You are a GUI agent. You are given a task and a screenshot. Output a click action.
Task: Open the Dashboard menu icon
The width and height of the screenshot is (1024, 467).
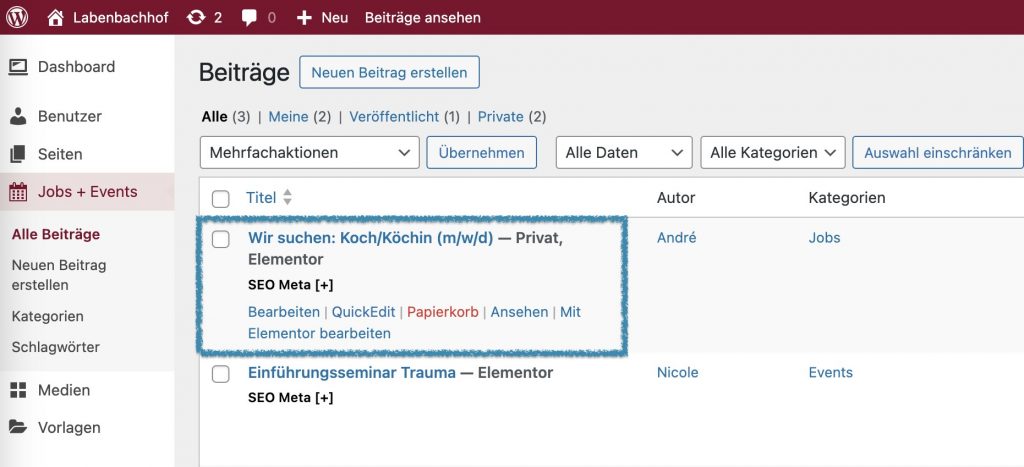click(18, 67)
